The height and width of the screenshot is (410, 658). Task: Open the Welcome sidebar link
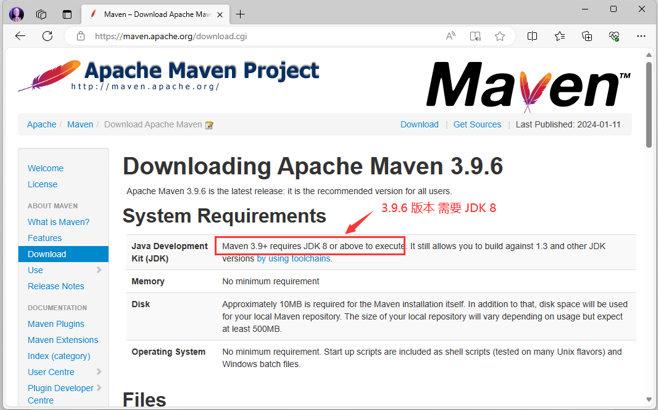pos(45,168)
